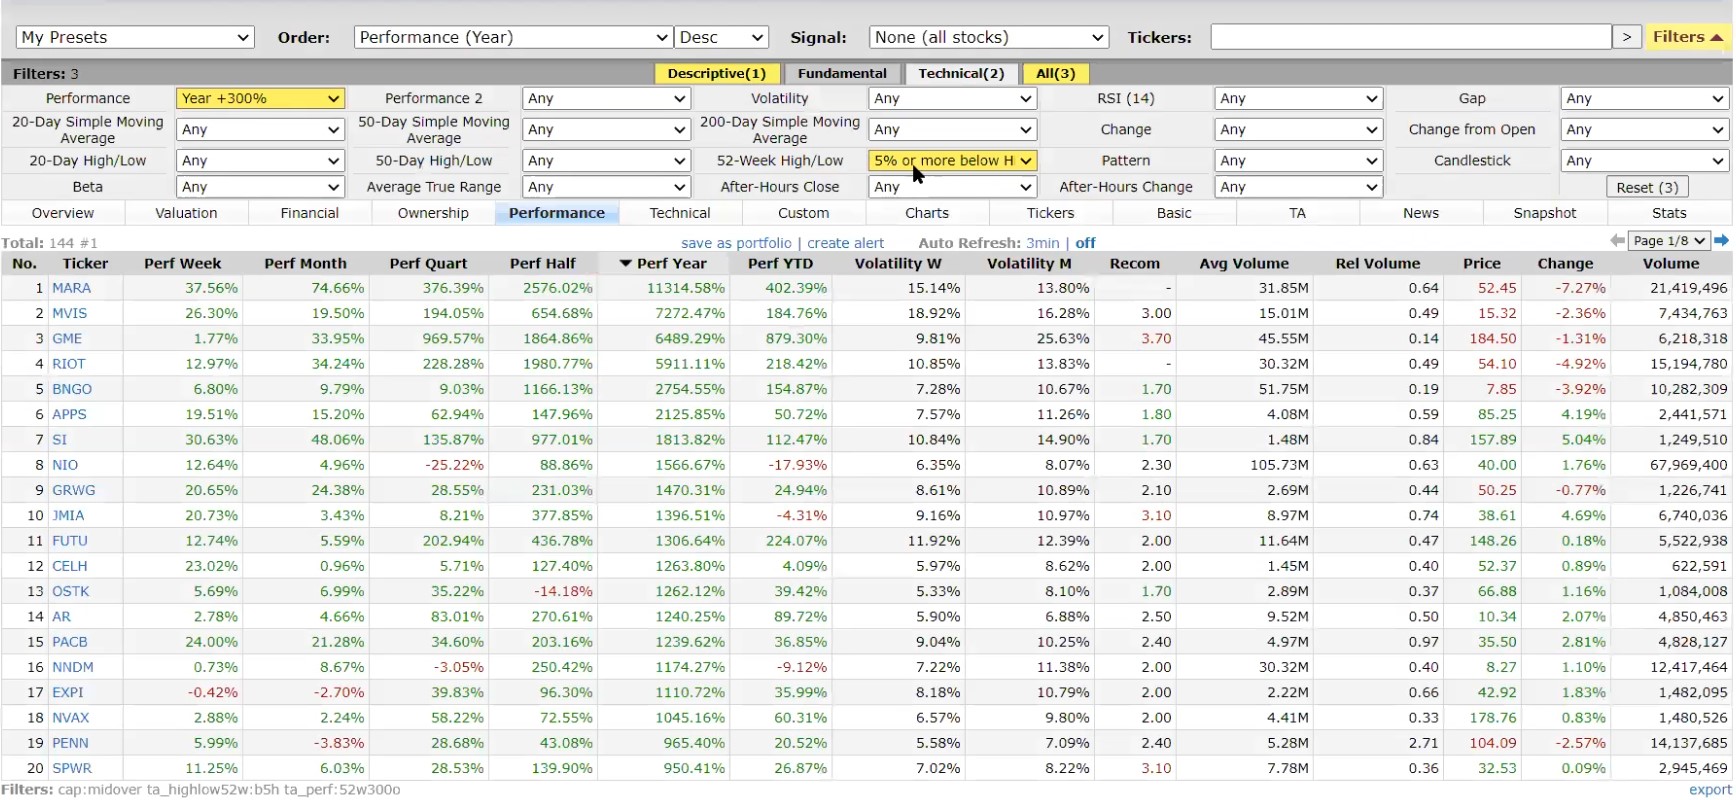
Task: Open the MVIS ticker link
Action: [x=69, y=313]
